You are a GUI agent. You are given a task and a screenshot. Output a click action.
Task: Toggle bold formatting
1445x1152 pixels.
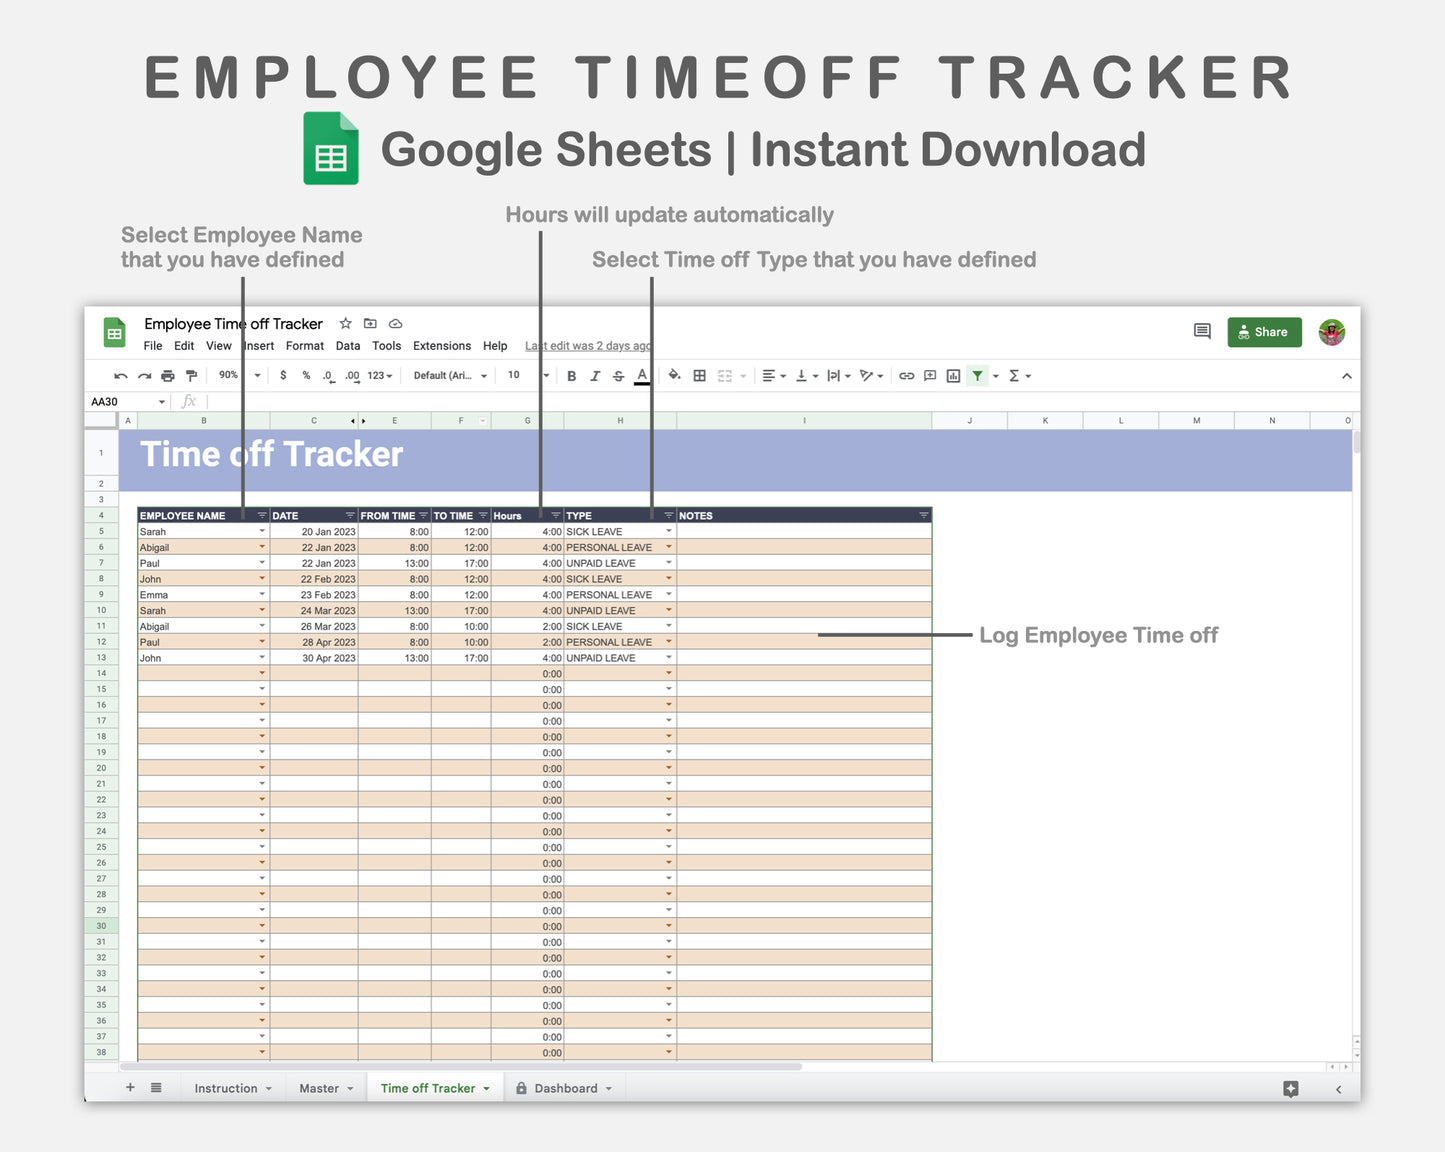click(571, 375)
